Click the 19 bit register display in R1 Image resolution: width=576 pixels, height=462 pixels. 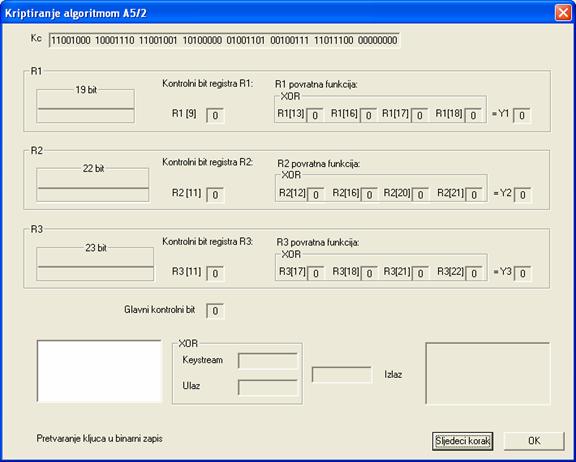pyautogui.click(x=86, y=106)
